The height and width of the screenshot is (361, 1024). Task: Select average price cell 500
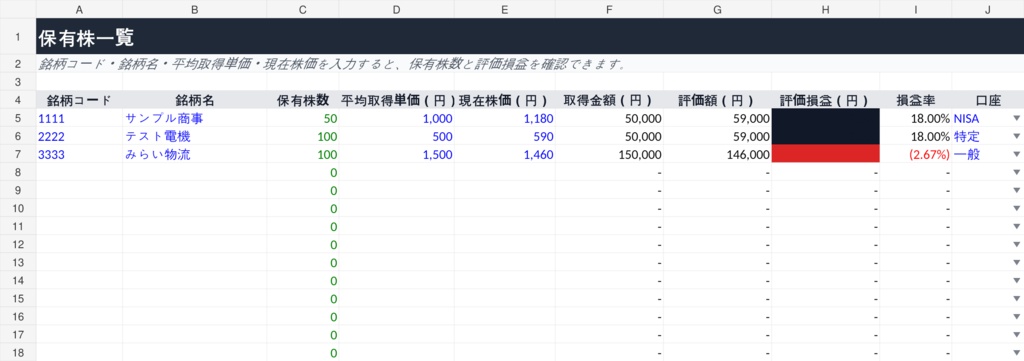point(396,136)
